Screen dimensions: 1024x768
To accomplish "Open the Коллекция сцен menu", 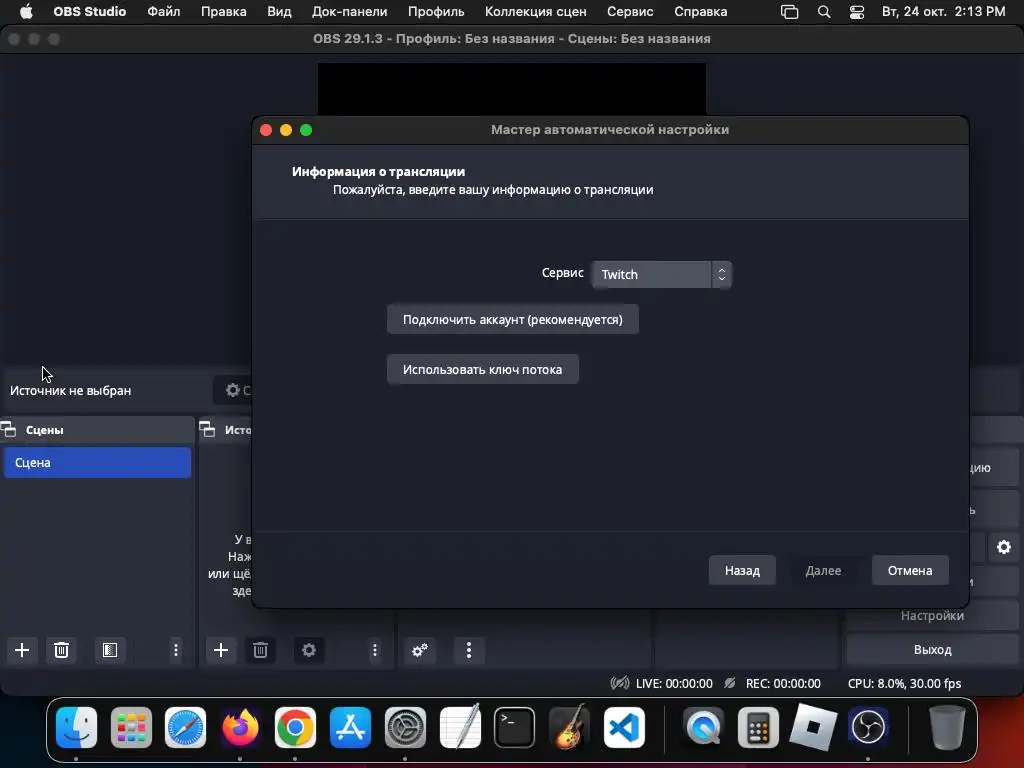I will 536,12.
